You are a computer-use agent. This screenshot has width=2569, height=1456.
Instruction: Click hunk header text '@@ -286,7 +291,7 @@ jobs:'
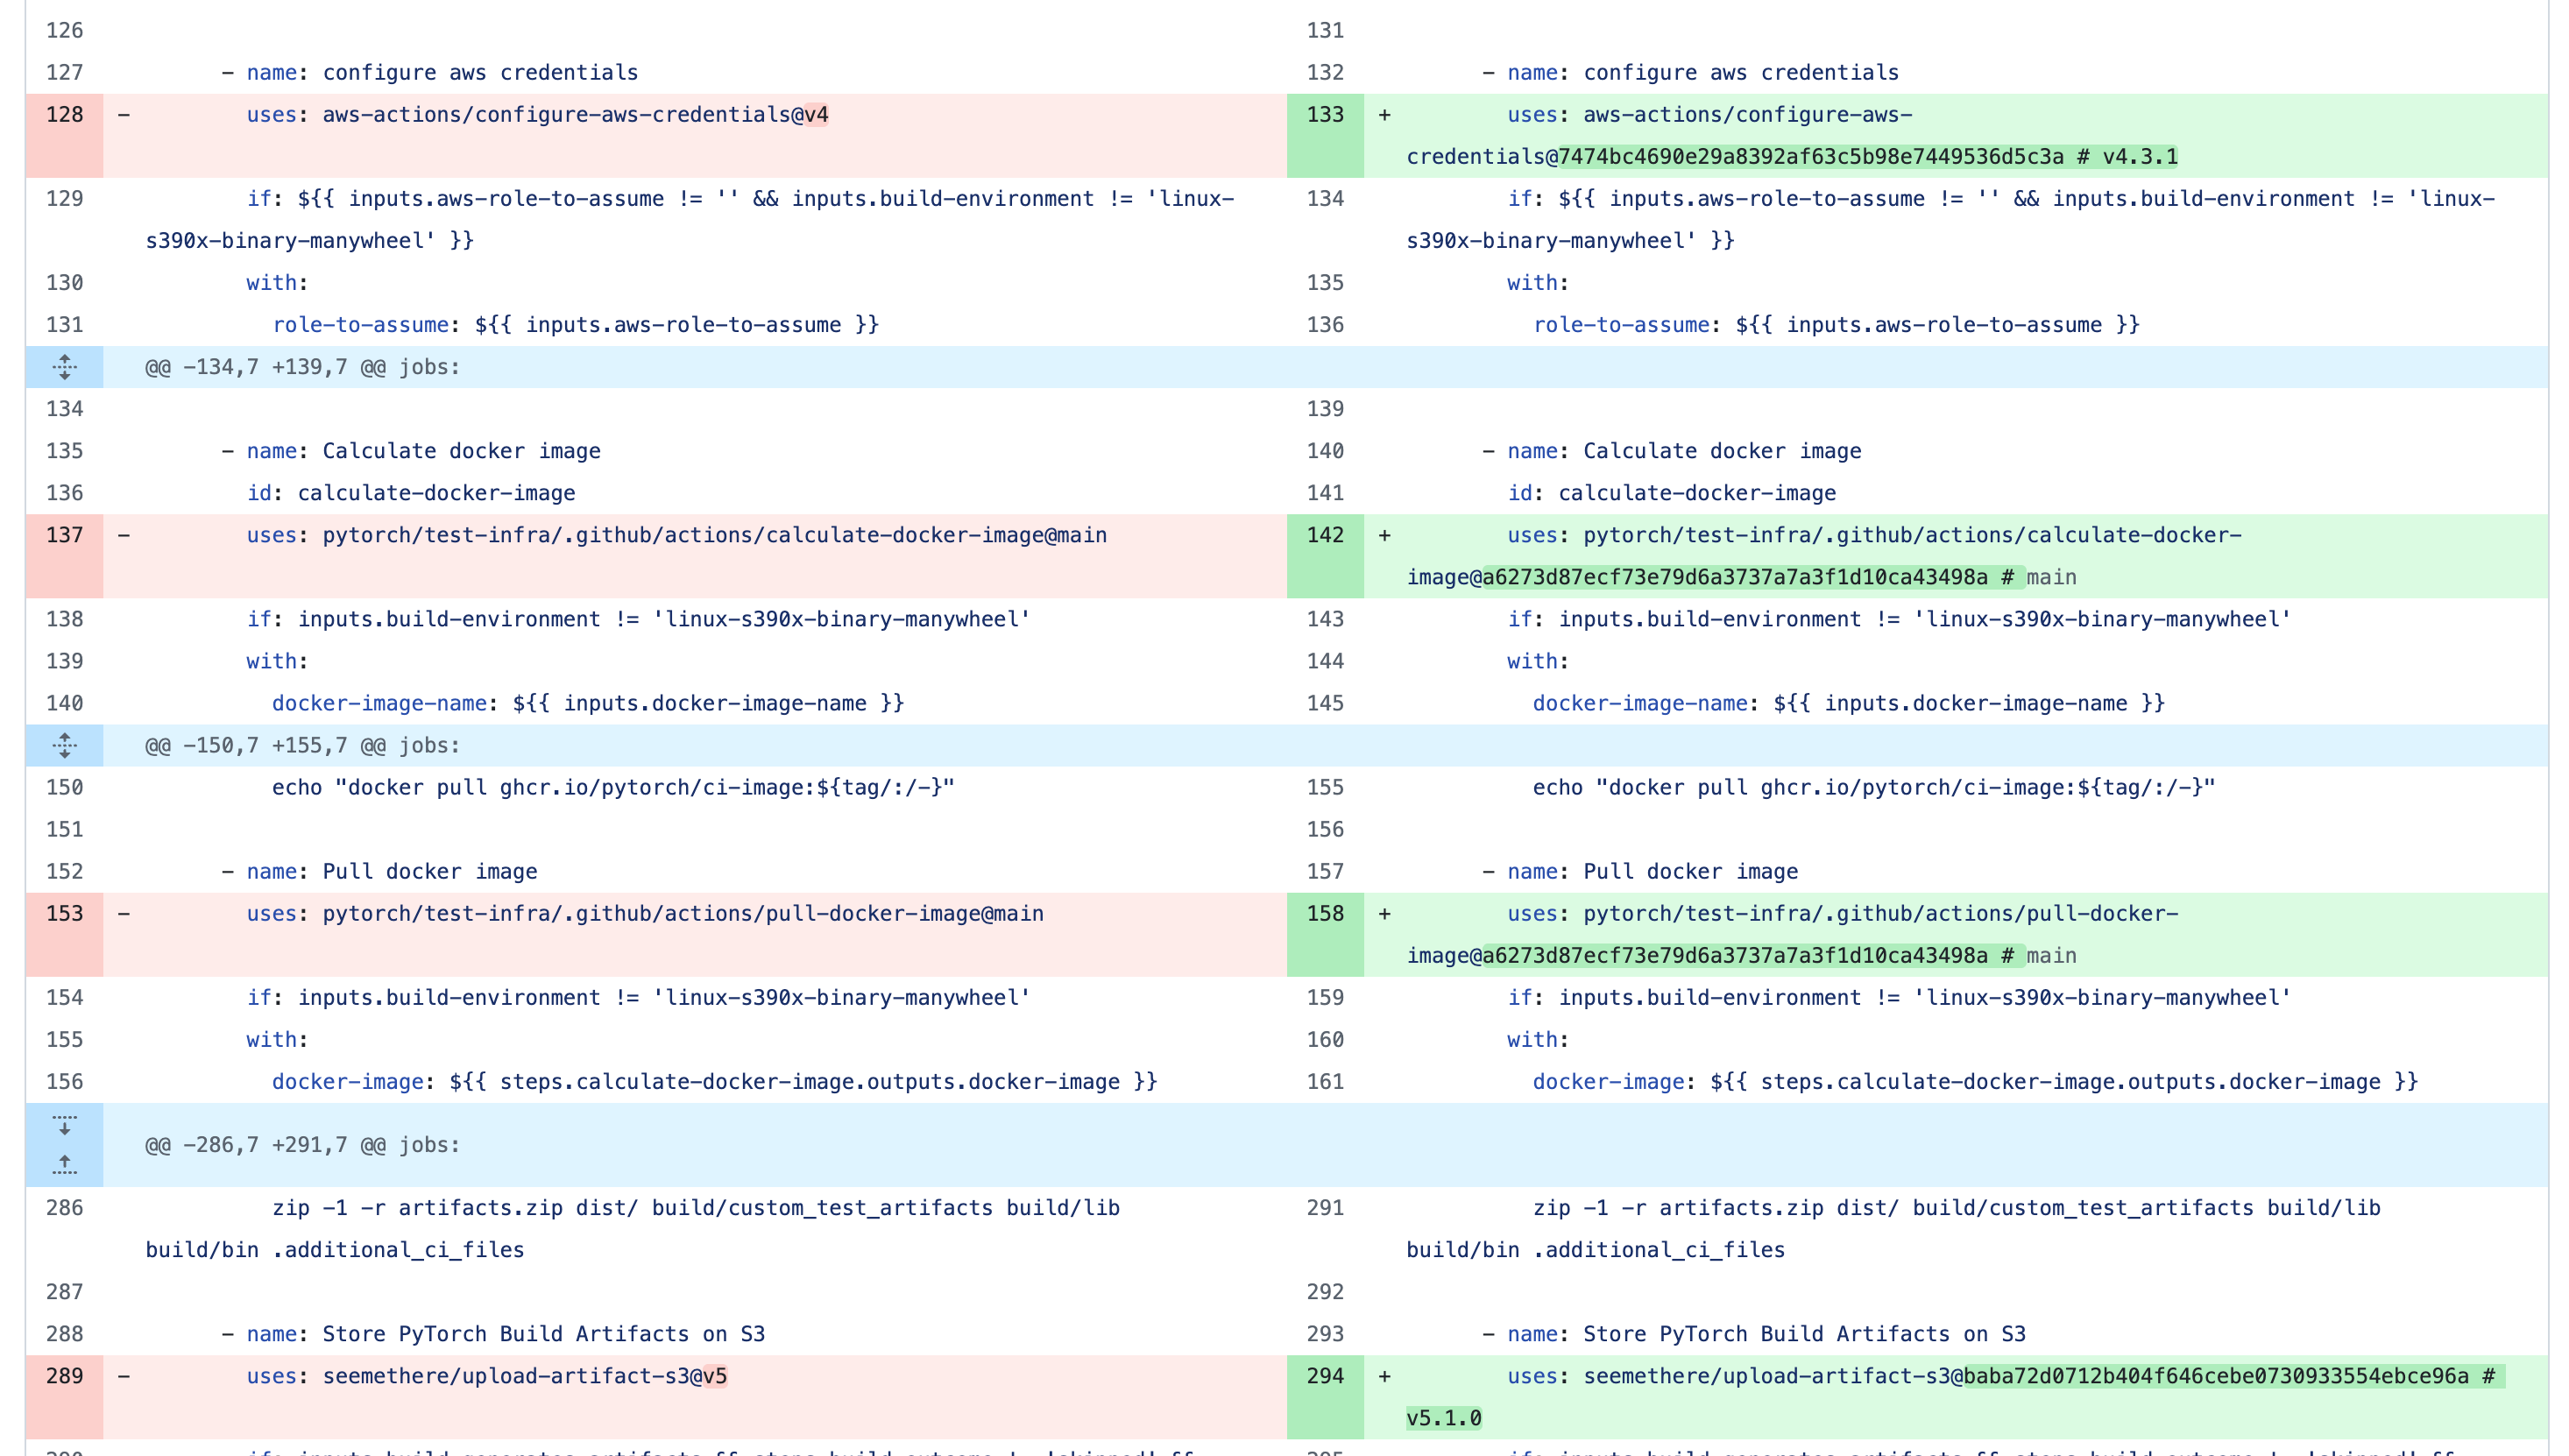click(x=303, y=1145)
